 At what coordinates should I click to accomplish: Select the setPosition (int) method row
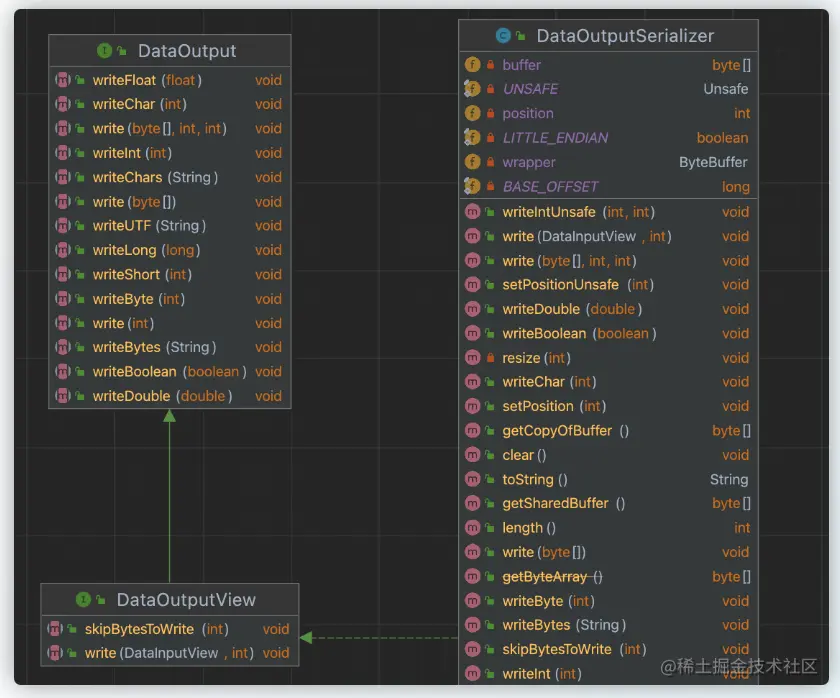click(608, 406)
